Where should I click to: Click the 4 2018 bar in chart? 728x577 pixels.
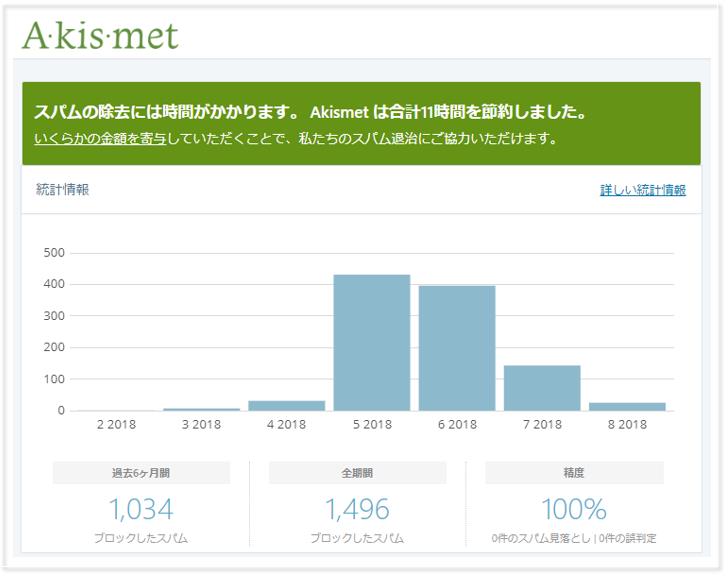click(x=286, y=406)
